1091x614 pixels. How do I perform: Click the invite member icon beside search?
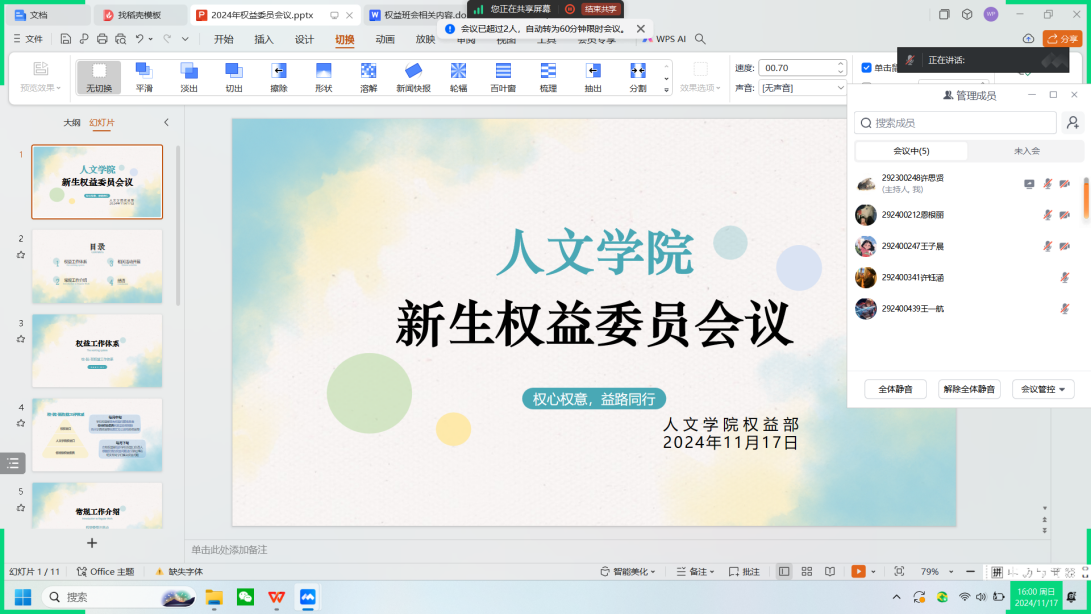click(1072, 123)
